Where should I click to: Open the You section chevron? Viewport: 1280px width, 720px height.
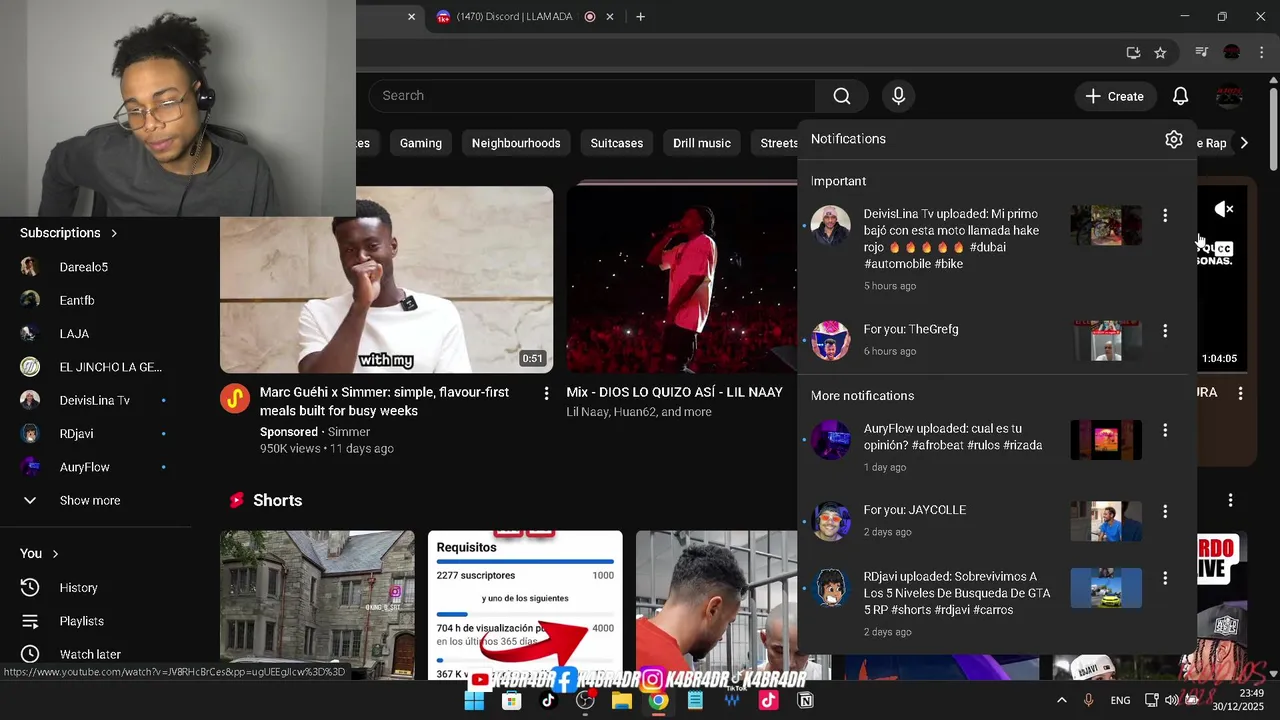[55, 554]
